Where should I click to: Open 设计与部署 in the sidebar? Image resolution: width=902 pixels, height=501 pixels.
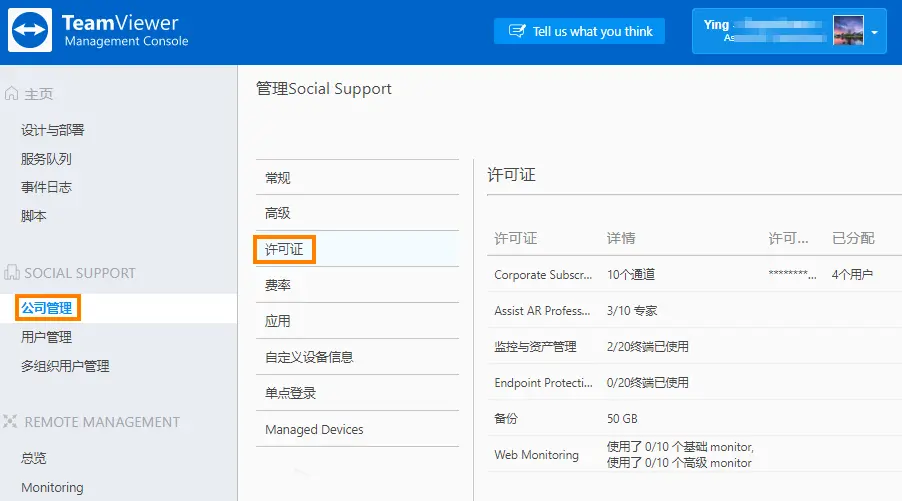[53, 130]
